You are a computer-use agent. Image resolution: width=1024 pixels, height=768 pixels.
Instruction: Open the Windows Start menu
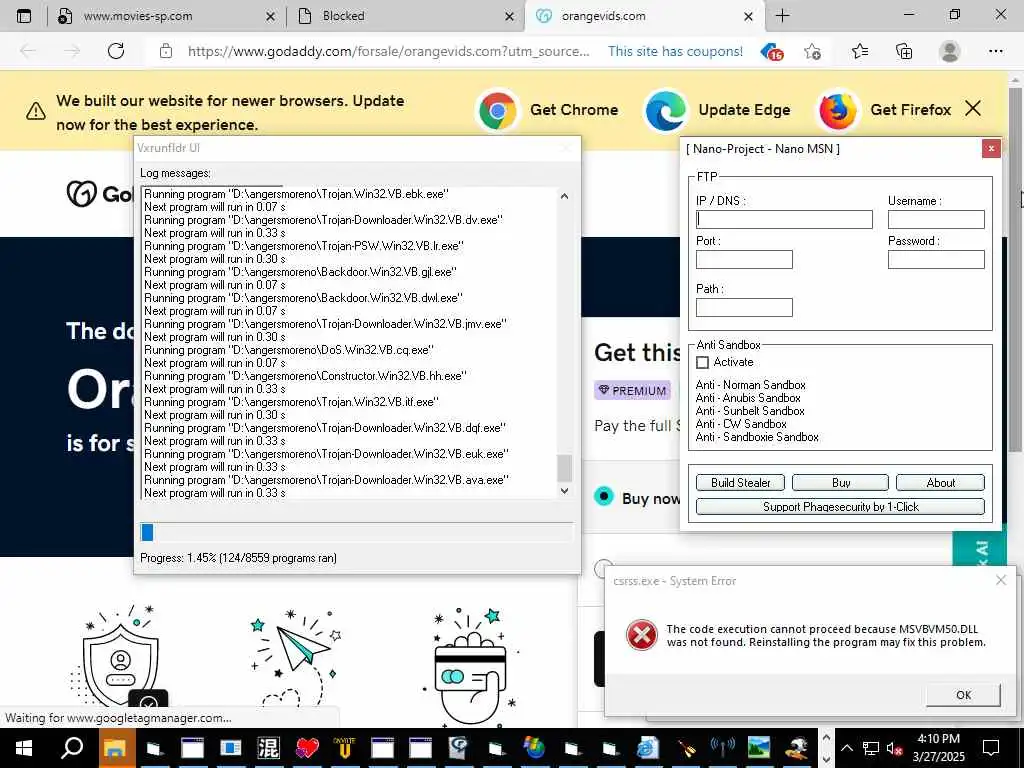pyautogui.click(x=24, y=748)
